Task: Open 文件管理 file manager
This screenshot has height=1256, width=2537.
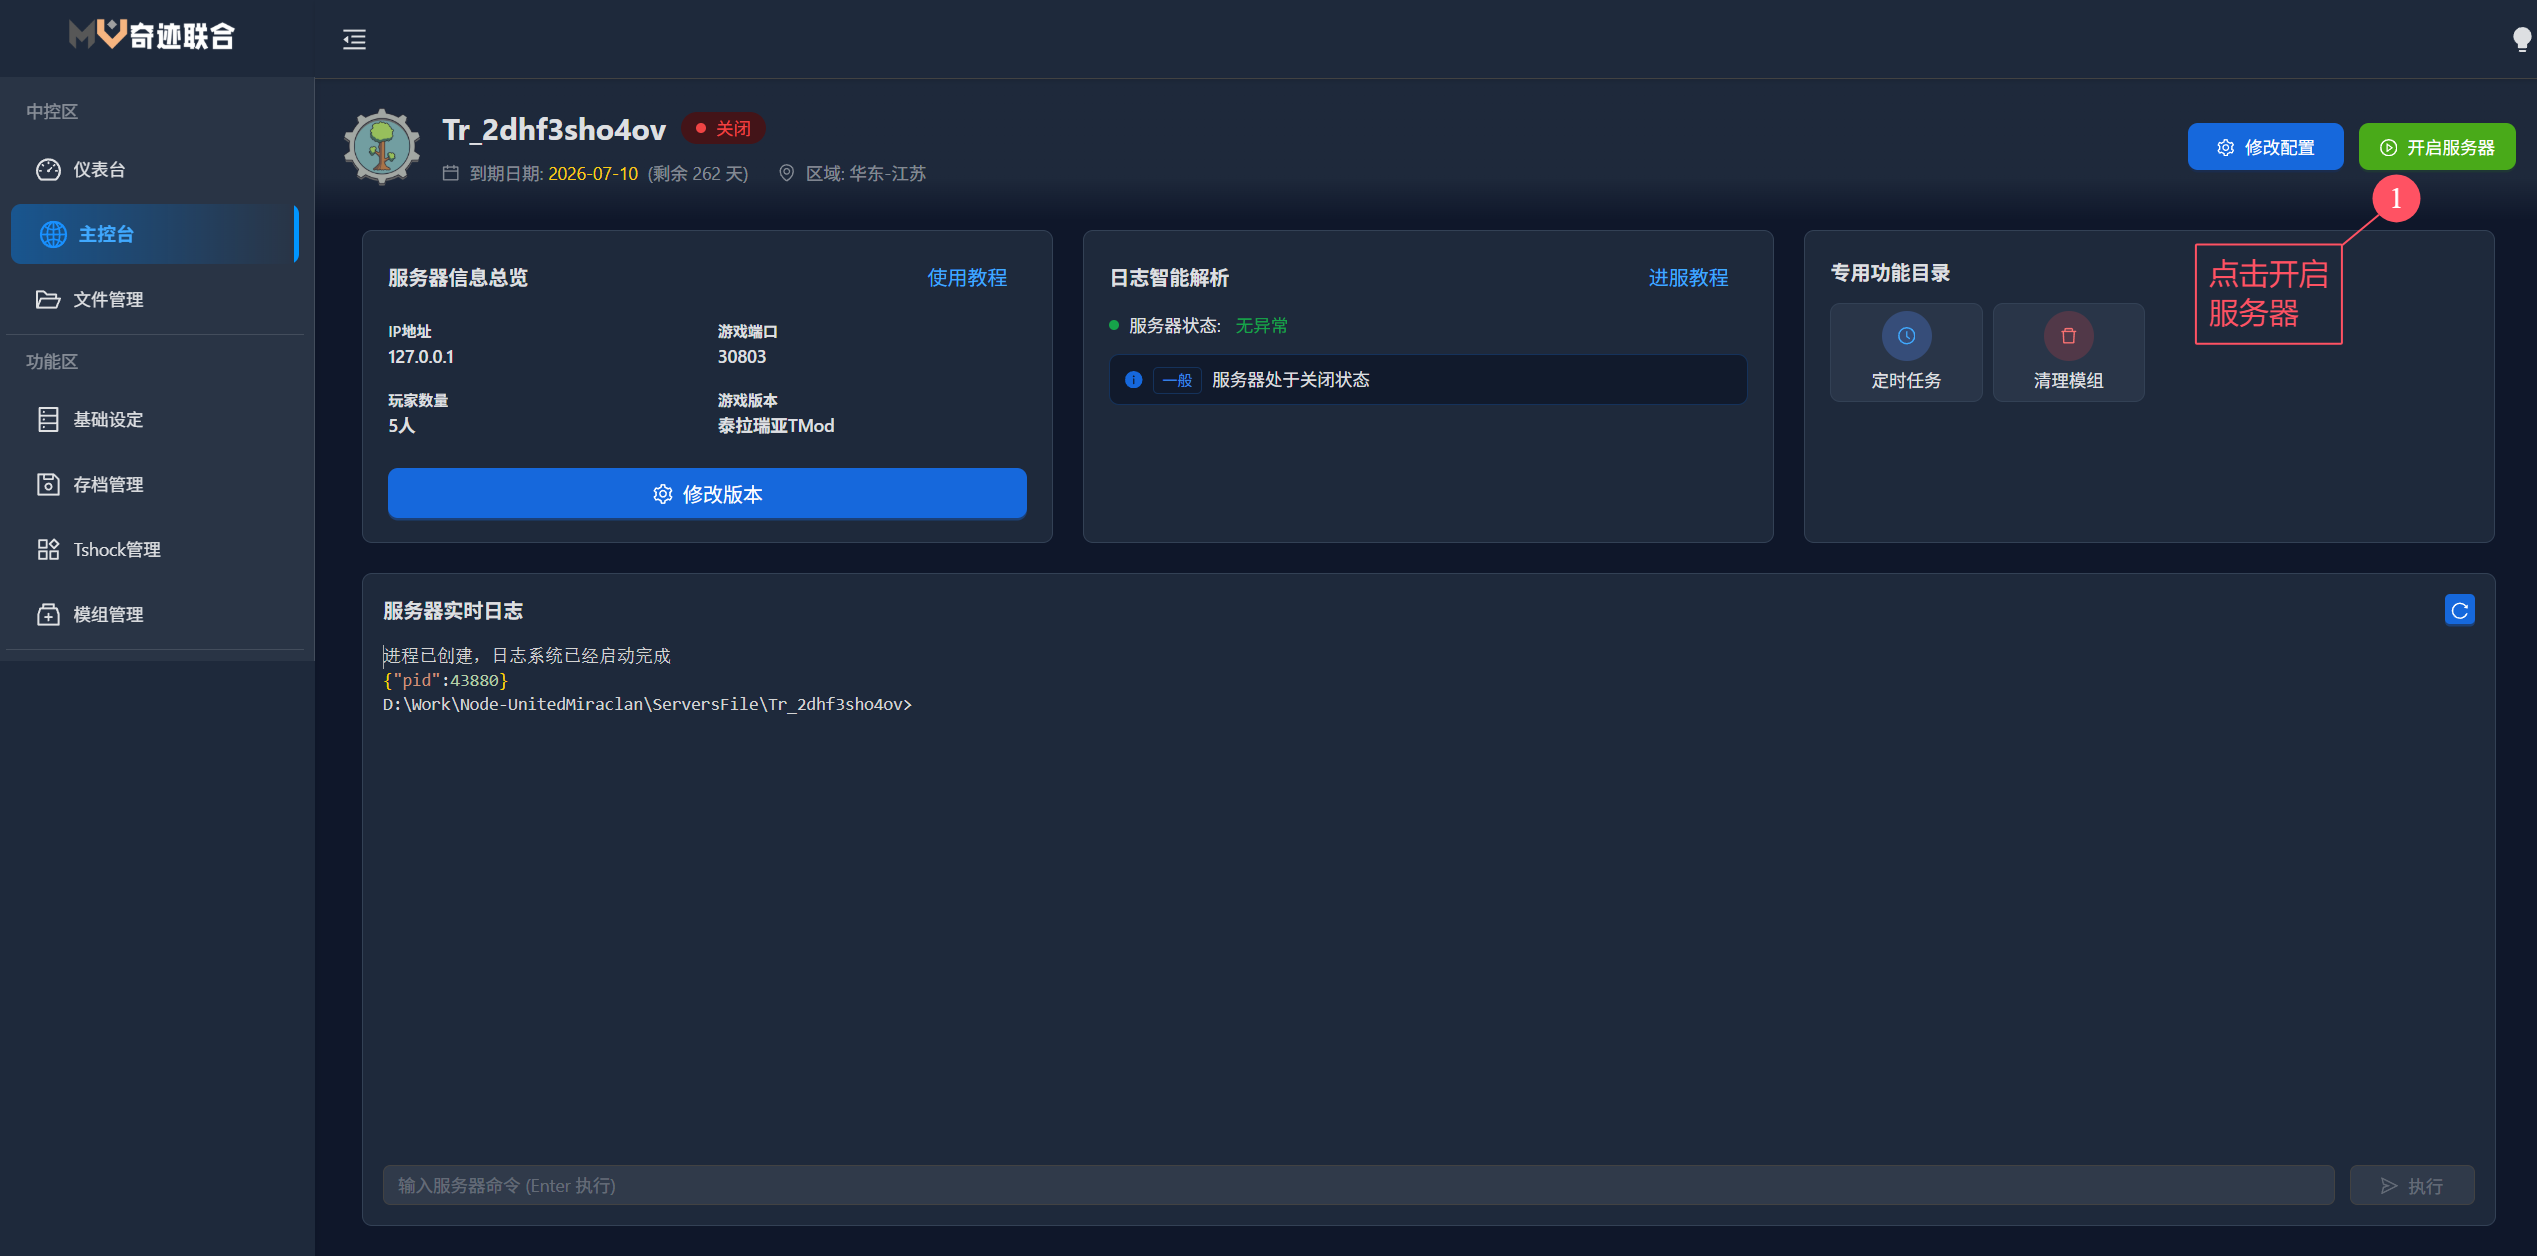Action: [x=107, y=299]
